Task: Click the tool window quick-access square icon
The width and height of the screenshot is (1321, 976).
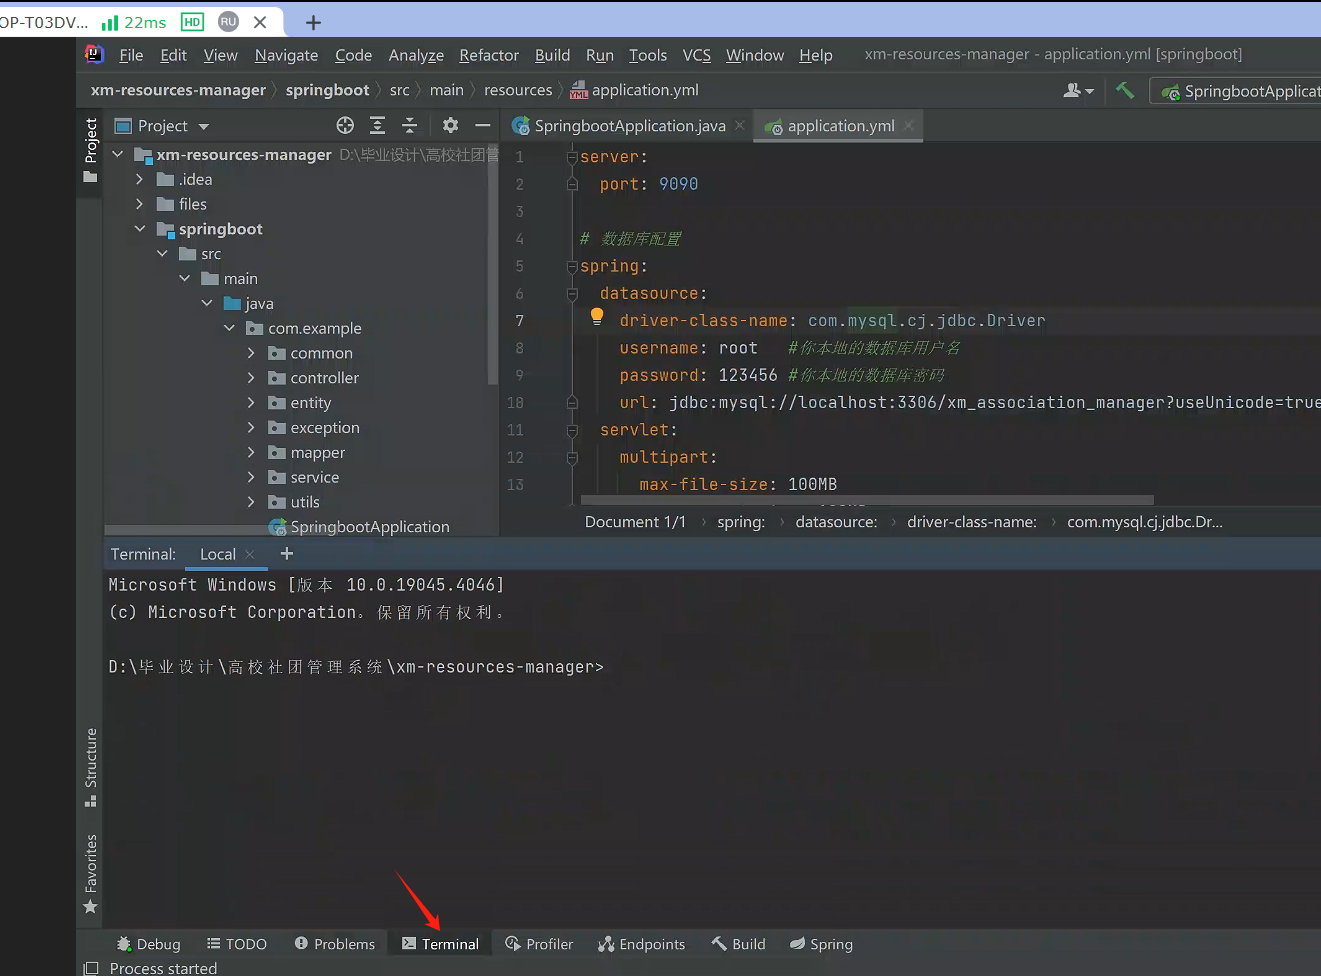Action: (92, 968)
